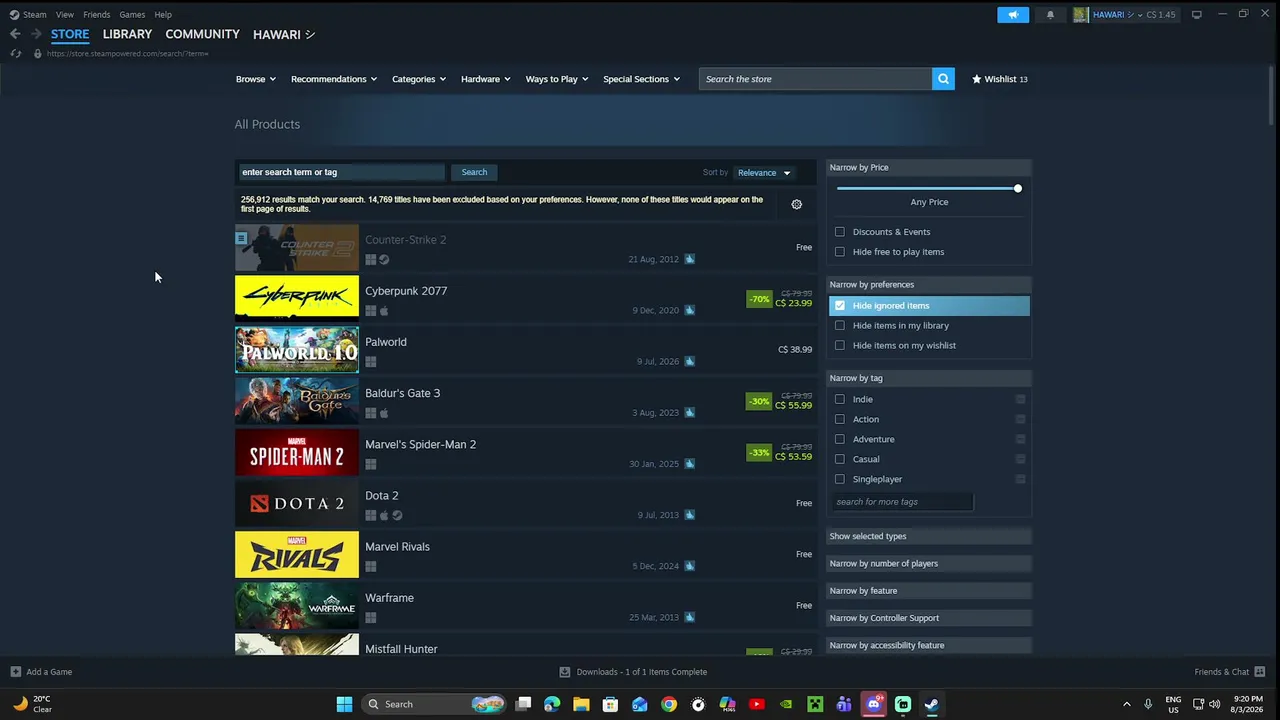Uncheck Hide ignored items
This screenshot has height=720, width=1280.
pyautogui.click(x=840, y=306)
